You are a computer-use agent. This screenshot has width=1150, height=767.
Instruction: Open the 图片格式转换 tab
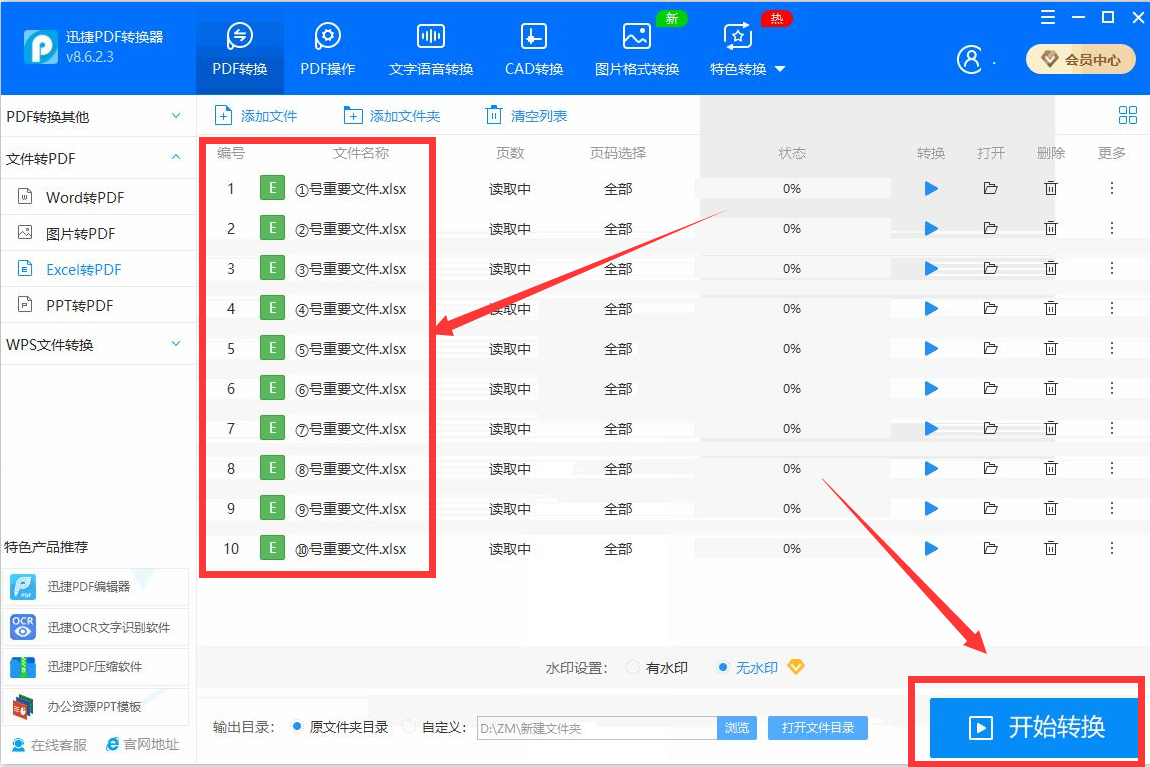pyautogui.click(x=637, y=45)
